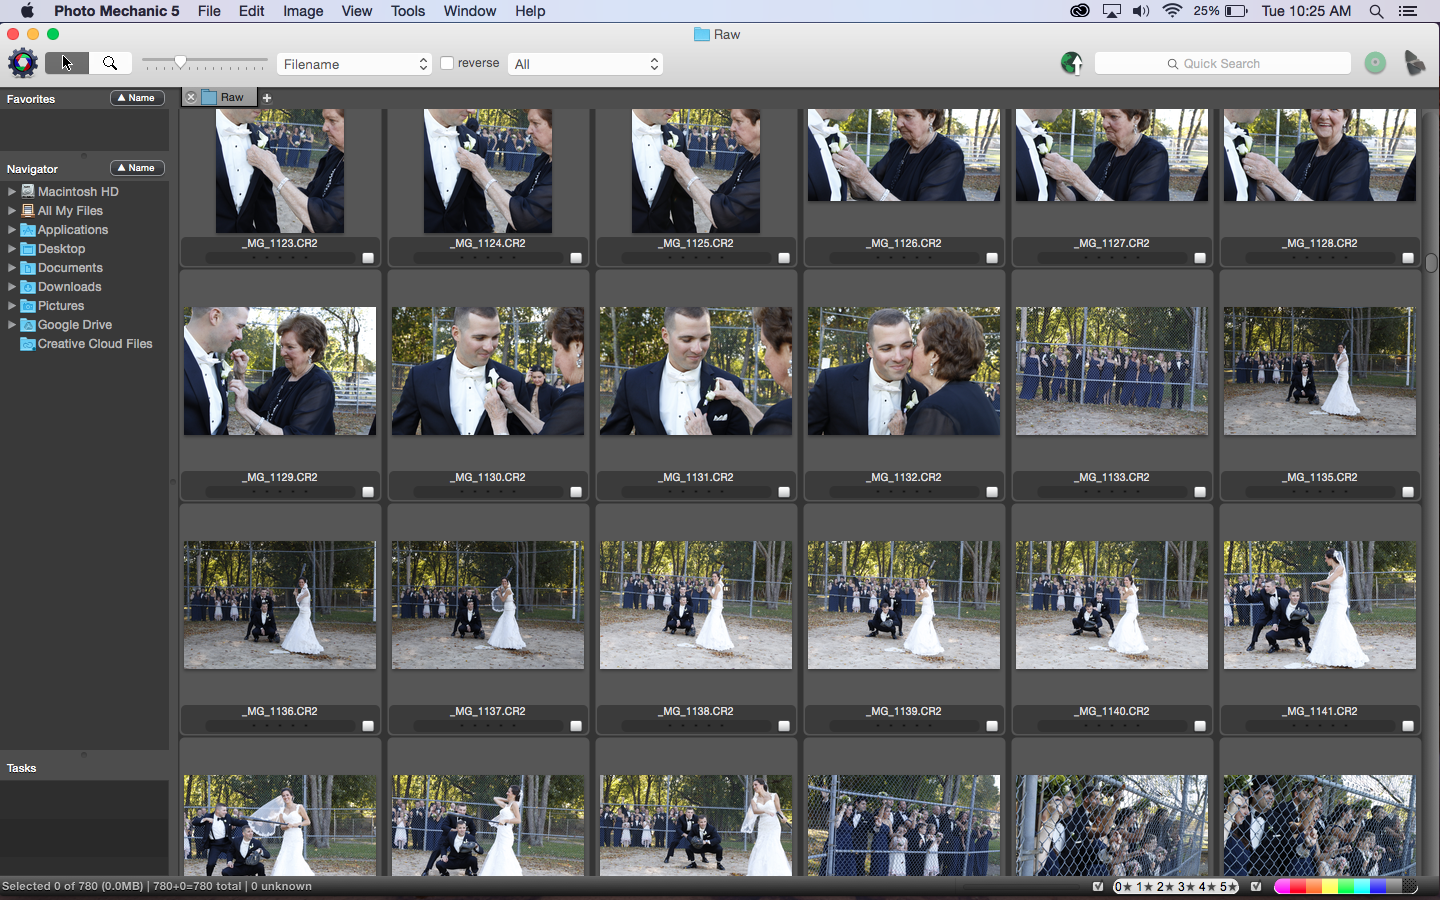The image size is (1440, 900).
Task: Select the green color class swatch
Action: click(x=1346, y=886)
